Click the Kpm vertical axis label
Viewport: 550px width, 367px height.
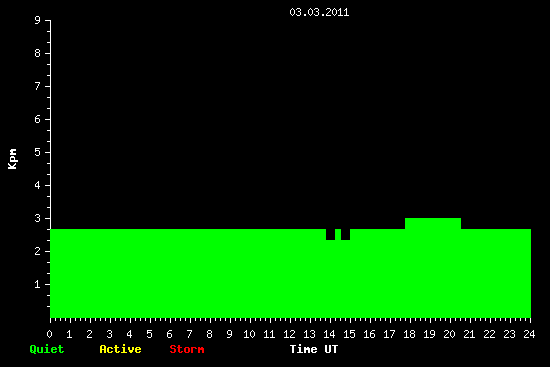pos(13,159)
